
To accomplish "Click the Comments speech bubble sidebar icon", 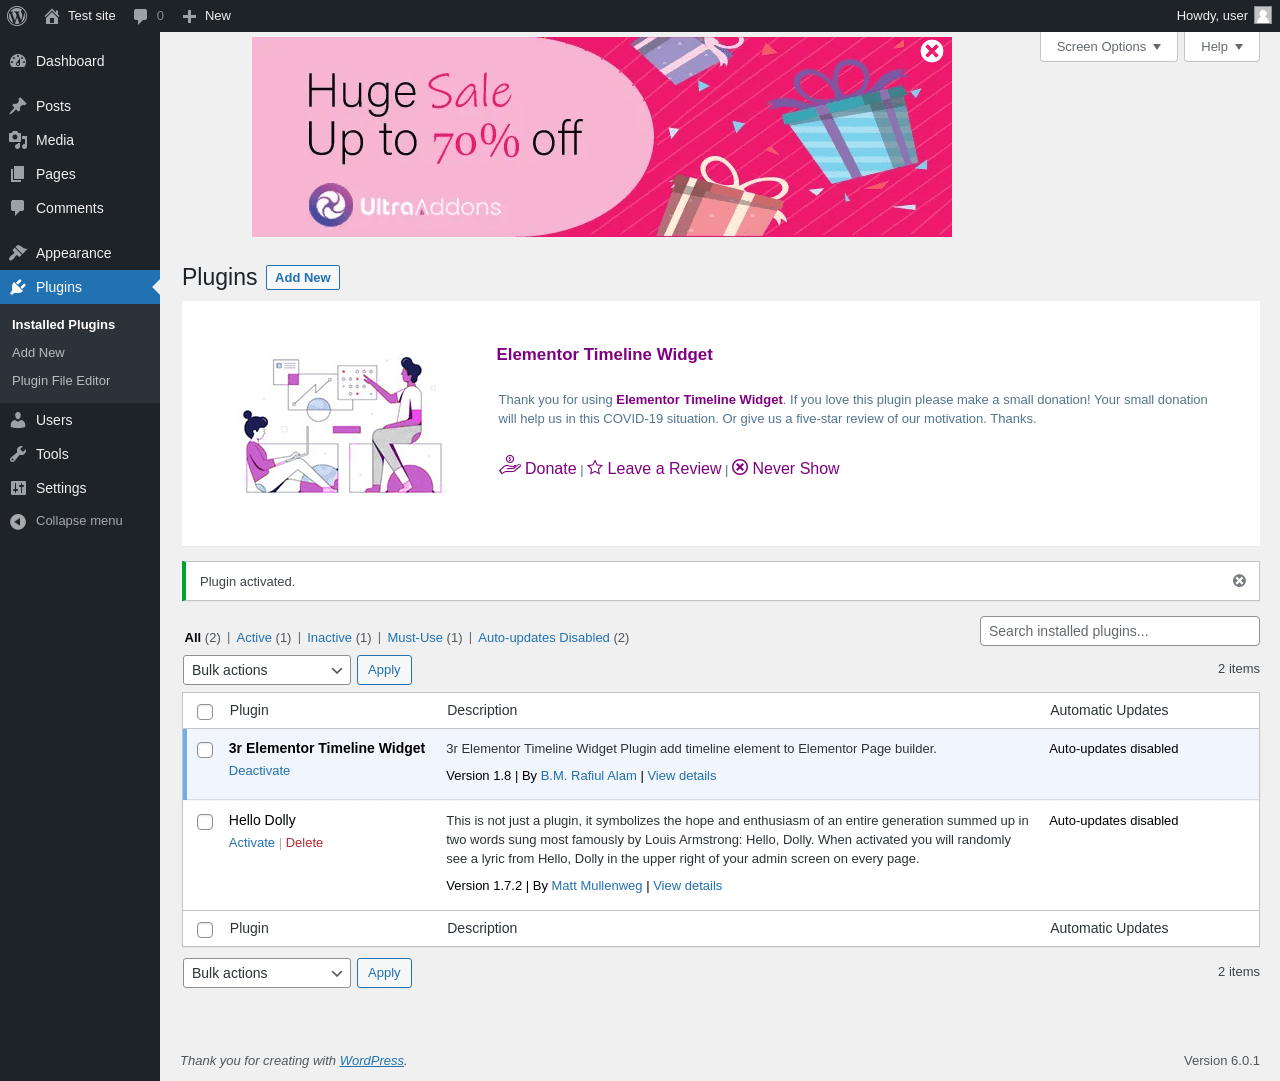I will click(18, 208).
